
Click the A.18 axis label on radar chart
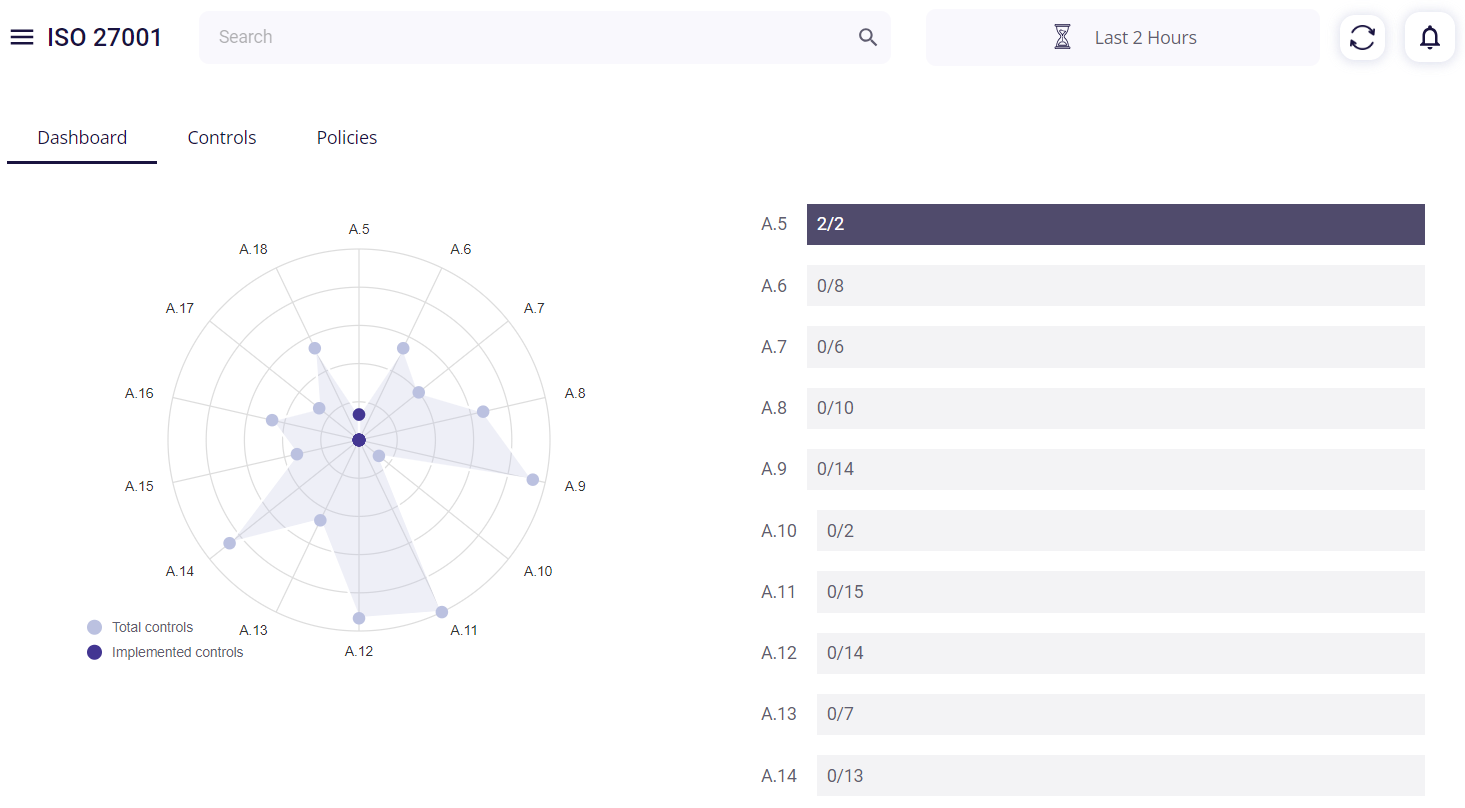pyautogui.click(x=253, y=249)
